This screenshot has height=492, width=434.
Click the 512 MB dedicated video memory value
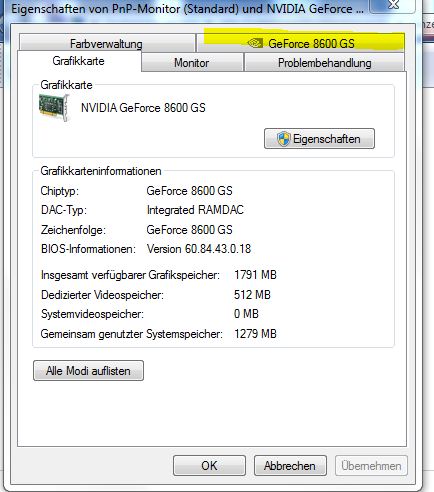pos(252,295)
